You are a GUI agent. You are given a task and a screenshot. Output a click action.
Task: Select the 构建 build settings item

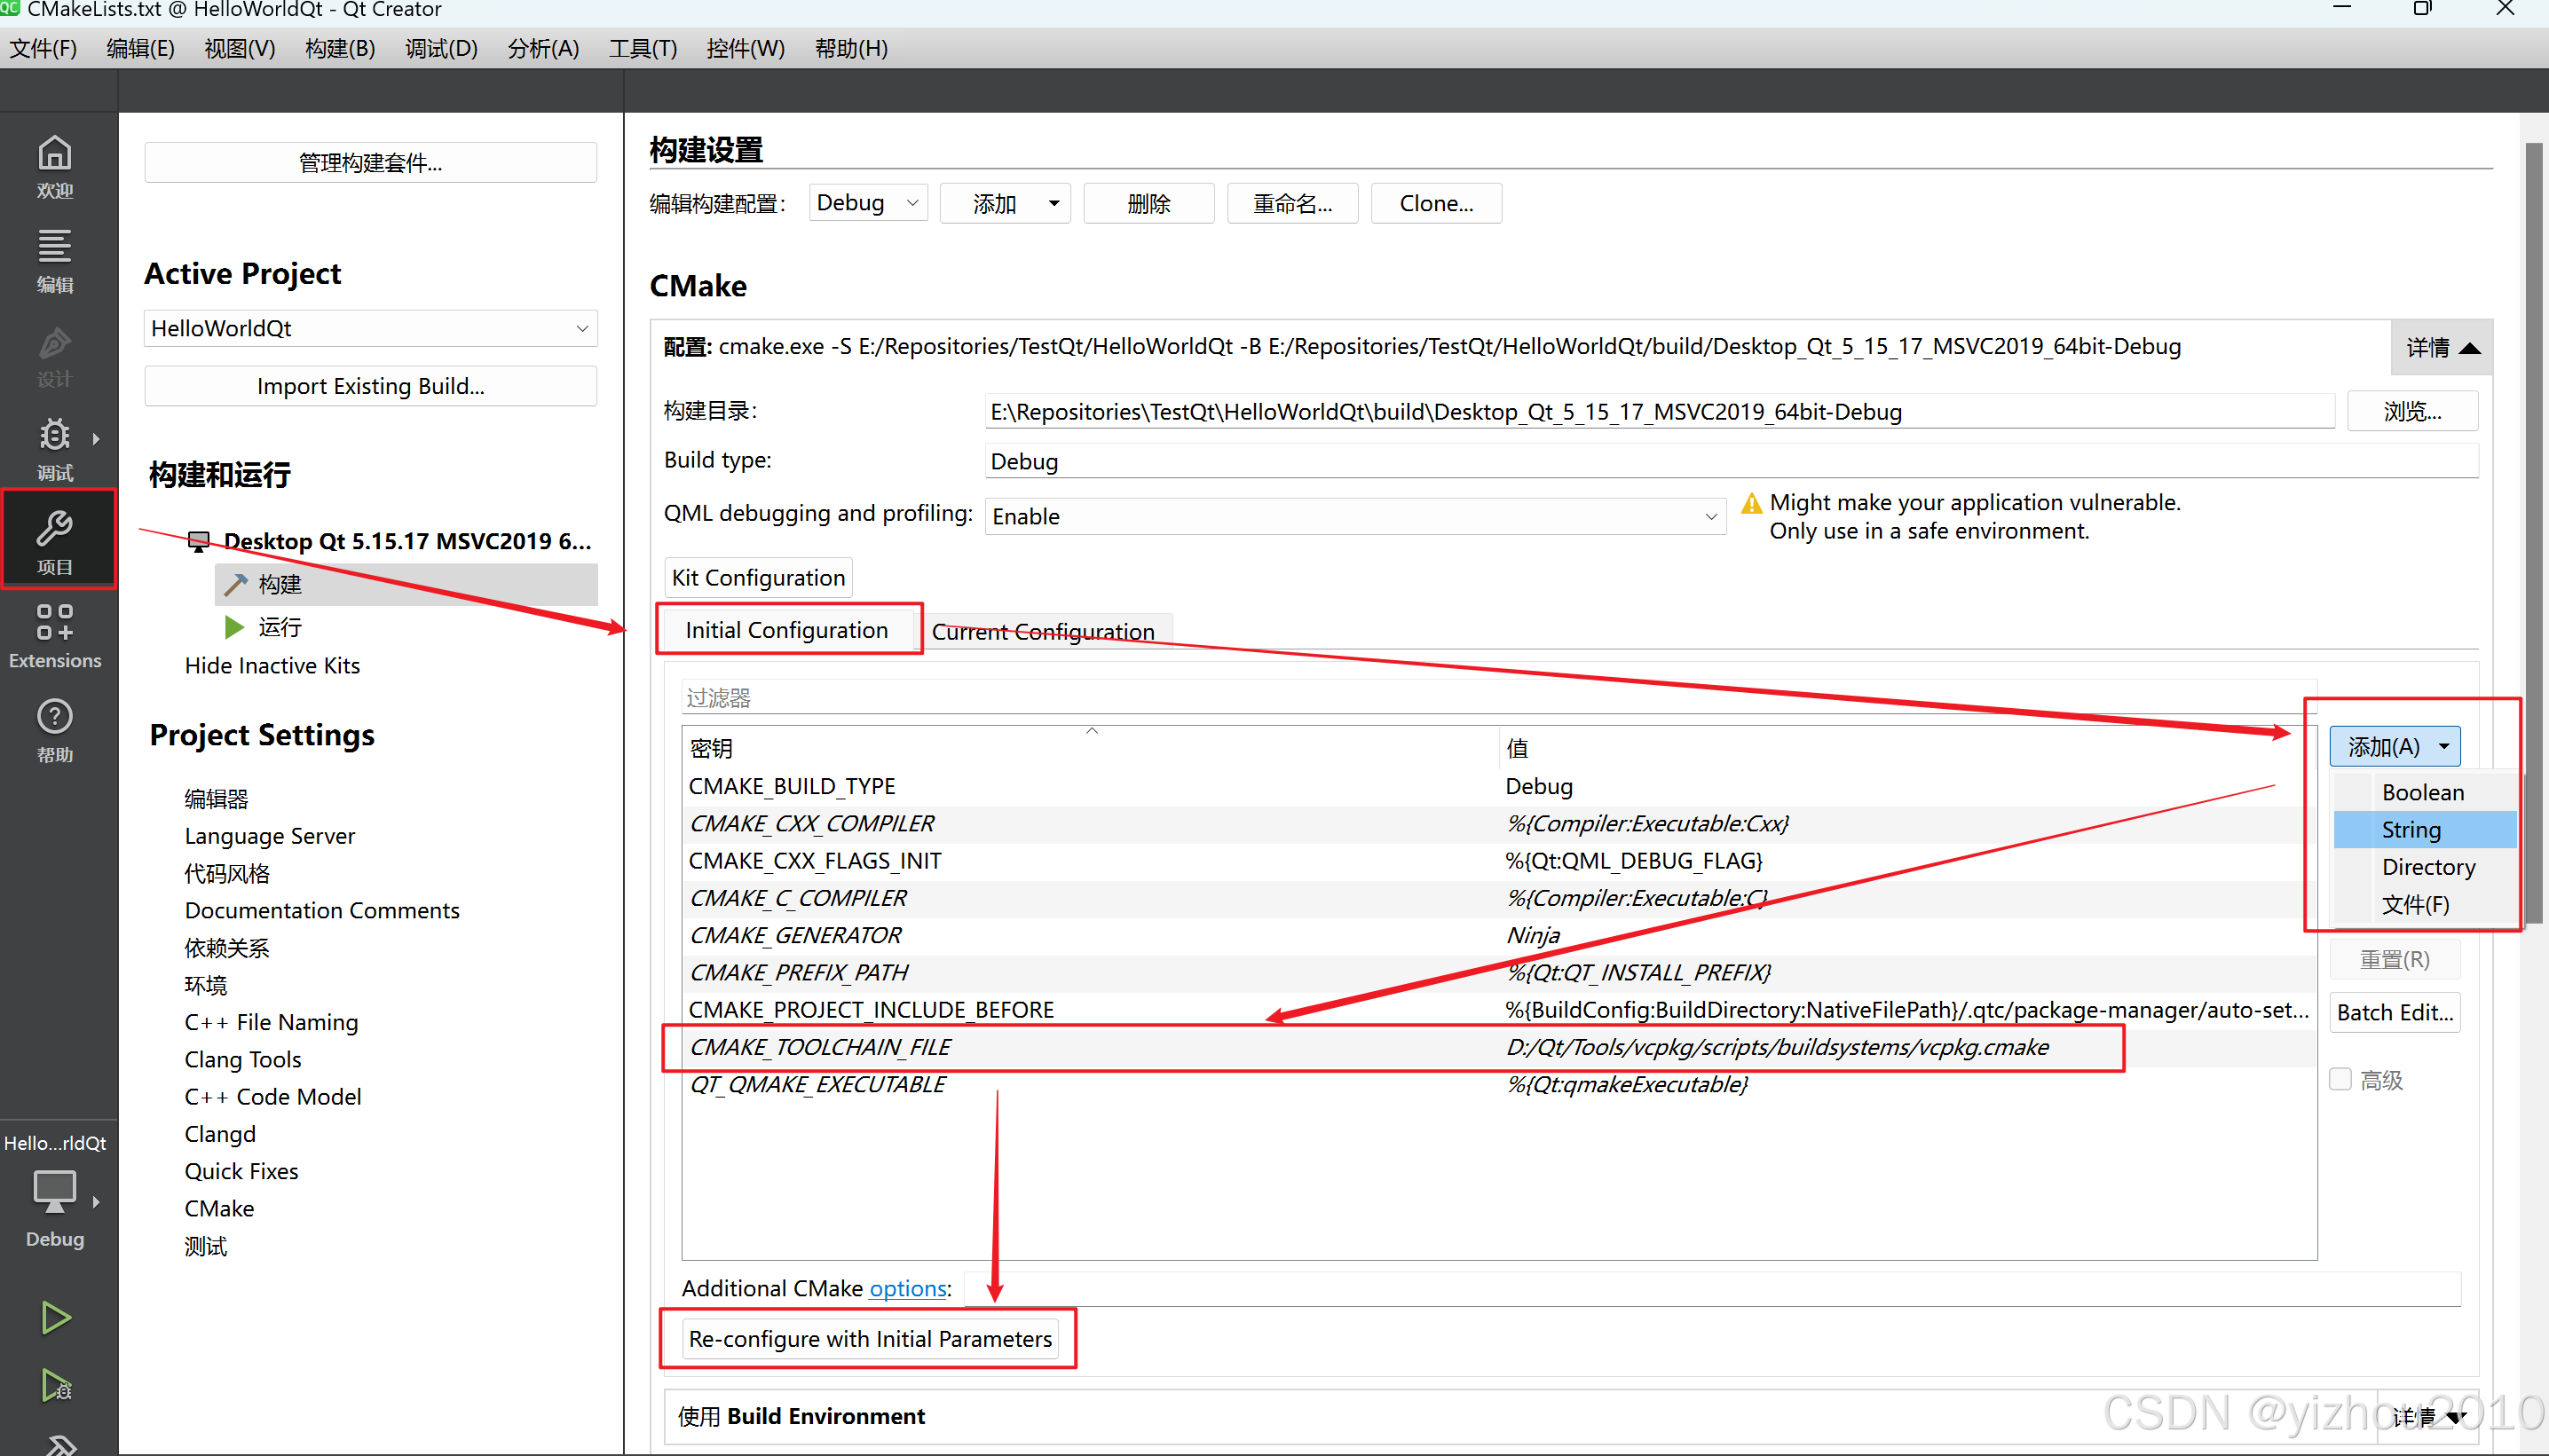[406, 584]
